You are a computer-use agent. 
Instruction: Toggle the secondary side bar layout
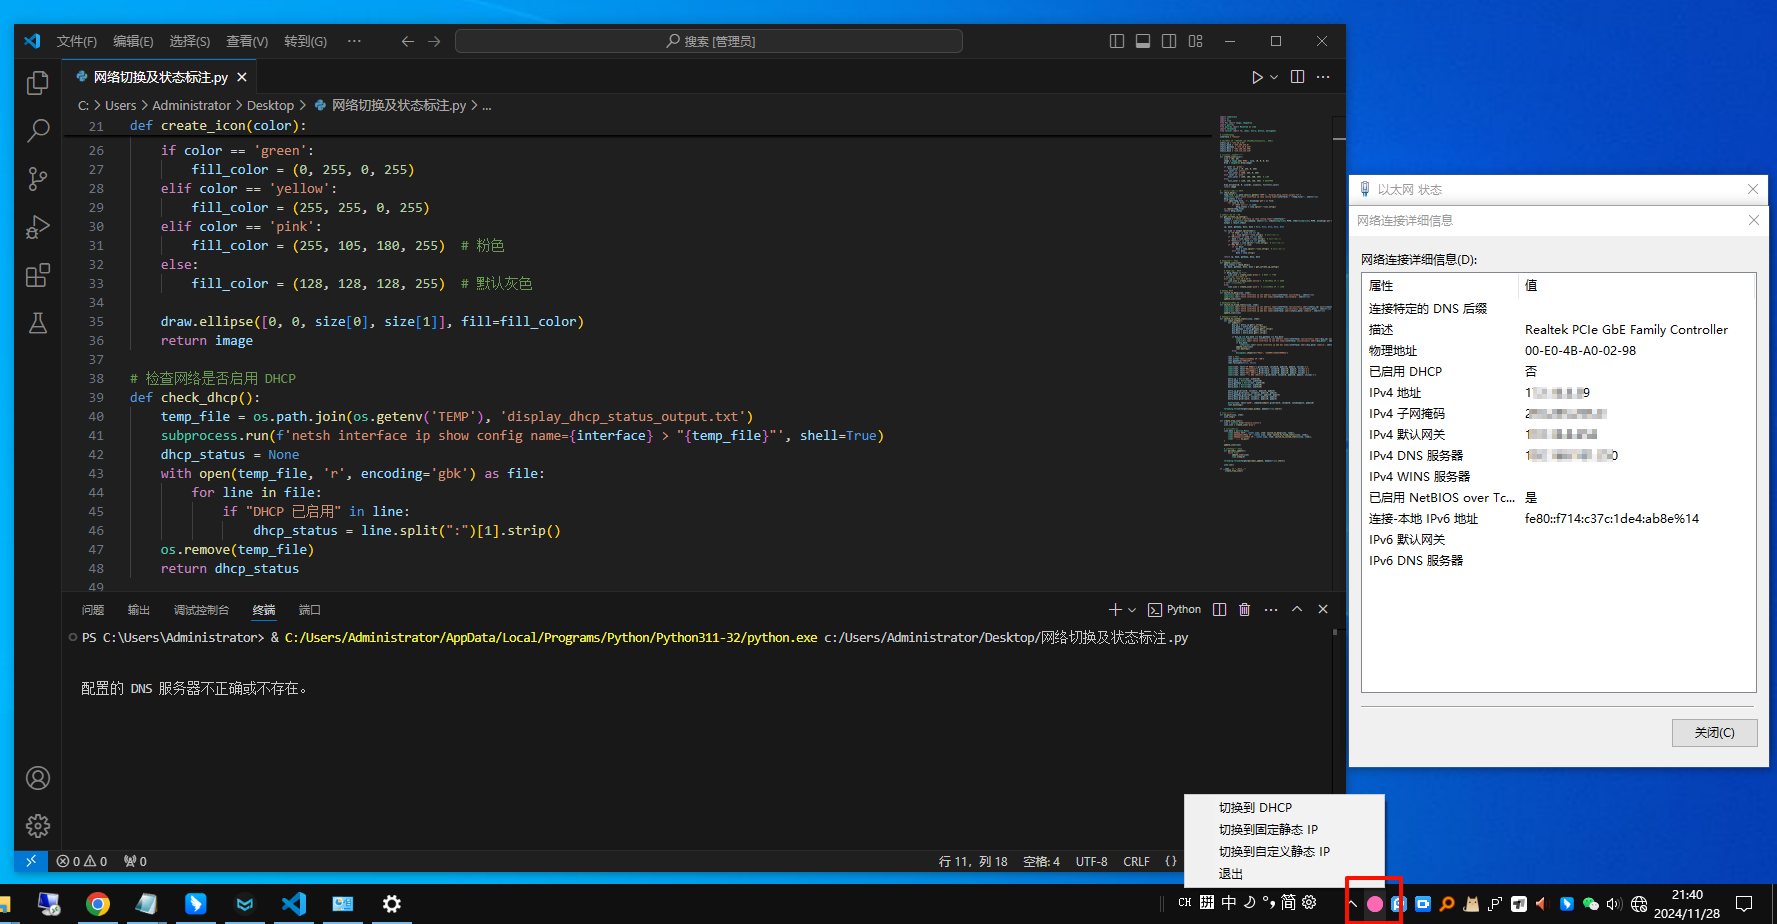click(1169, 41)
